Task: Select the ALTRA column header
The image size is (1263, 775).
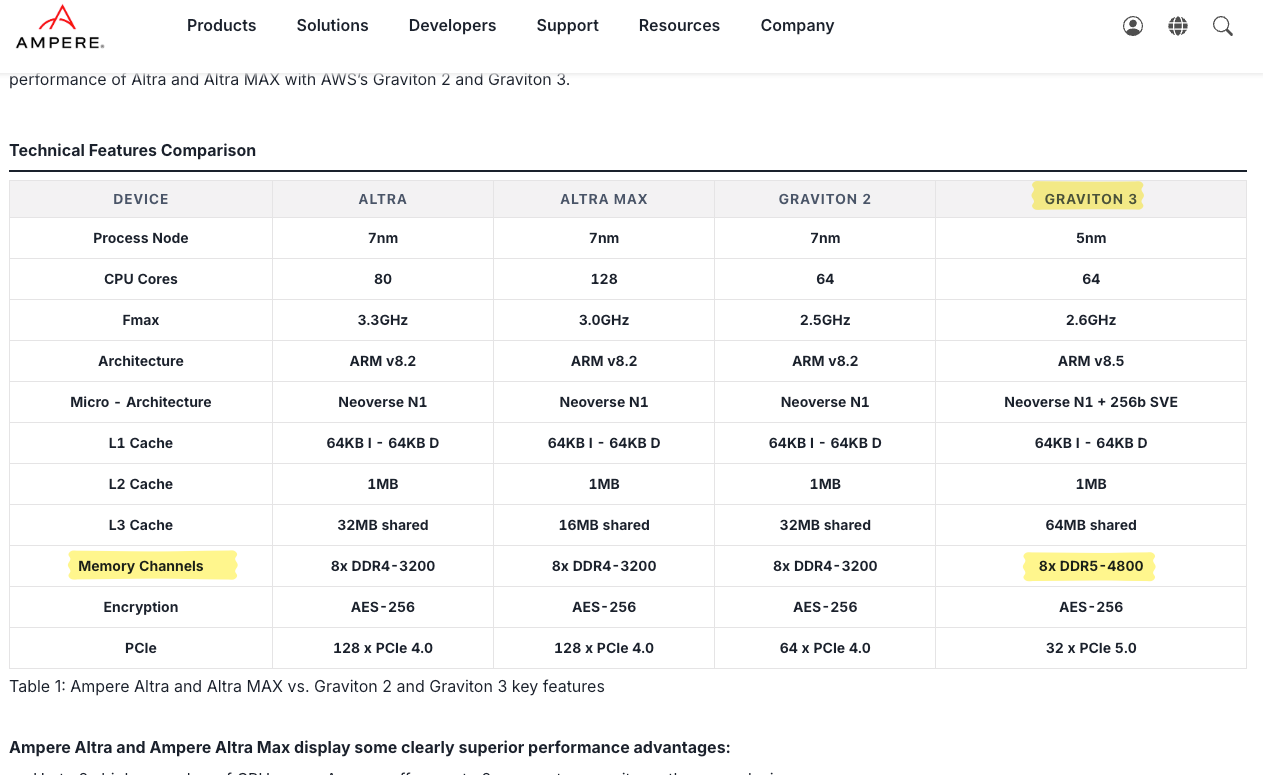Action: click(383, 199)
